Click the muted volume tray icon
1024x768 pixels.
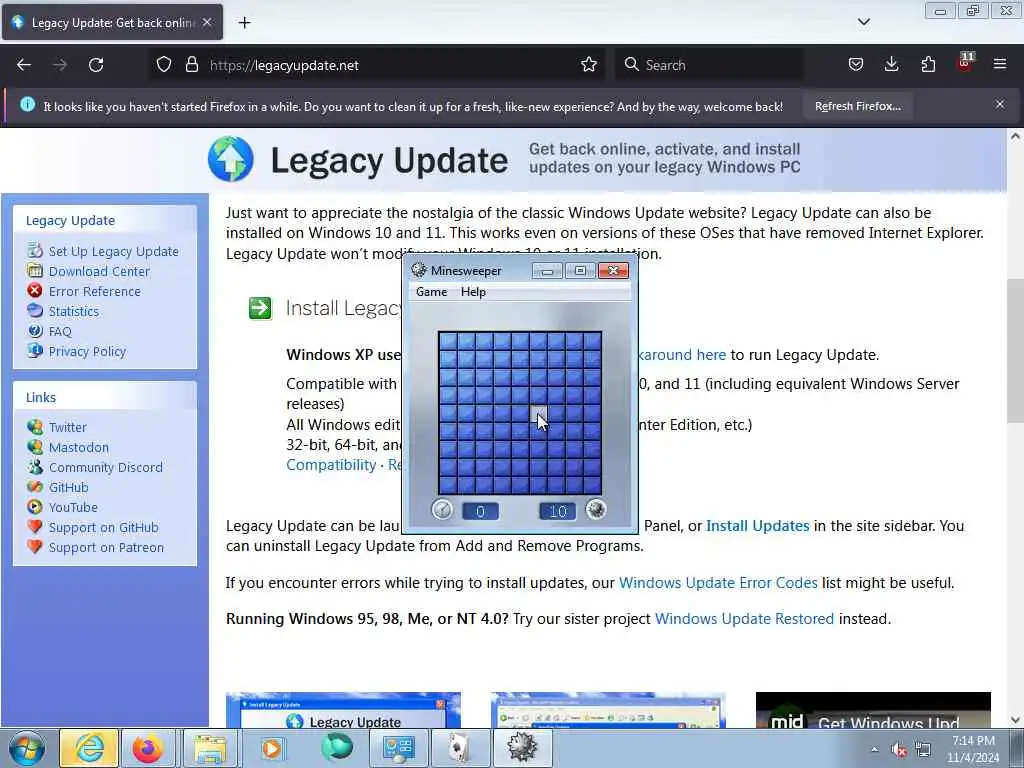click(899, 750)
